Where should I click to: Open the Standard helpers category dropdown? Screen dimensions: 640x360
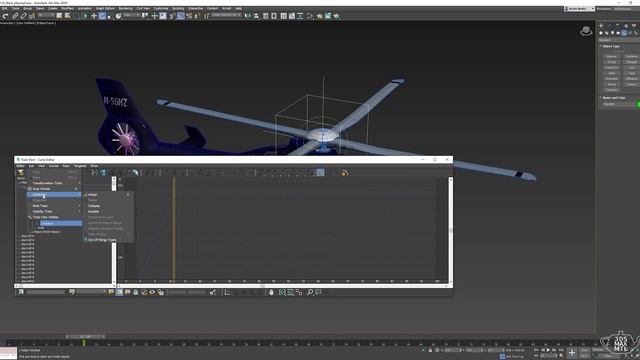[619, 40]
